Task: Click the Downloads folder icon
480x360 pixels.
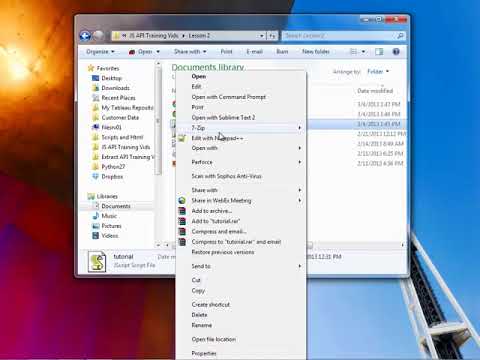Action: point(95,88)
